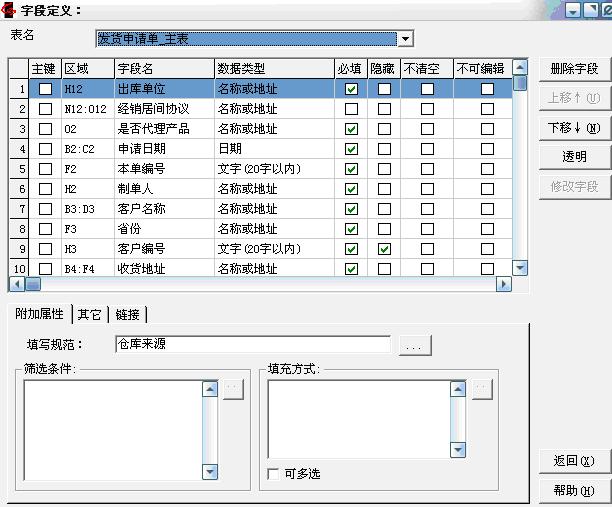Viewport: 612px width, 507px height.
Task: Switch to the 链接 tab
Action: point(127,314)
